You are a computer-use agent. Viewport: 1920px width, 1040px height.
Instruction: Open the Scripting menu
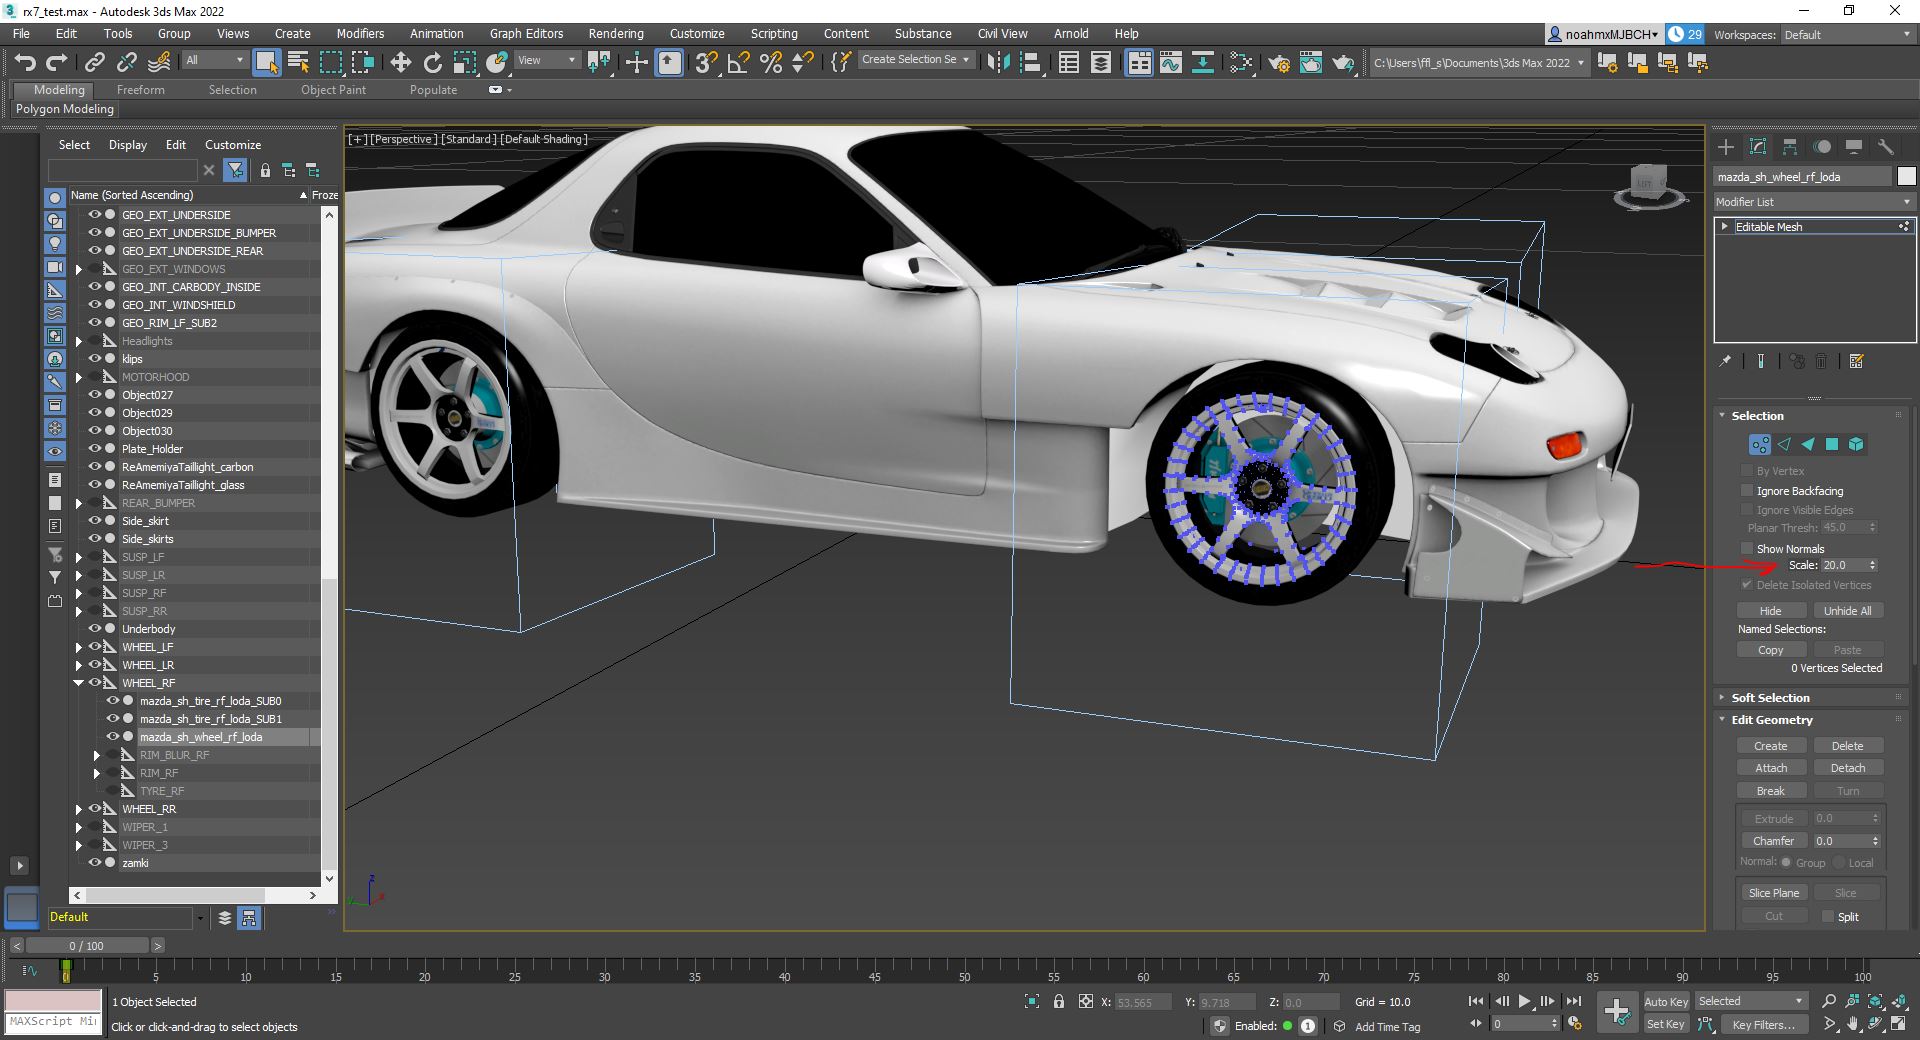click(774, 34)
